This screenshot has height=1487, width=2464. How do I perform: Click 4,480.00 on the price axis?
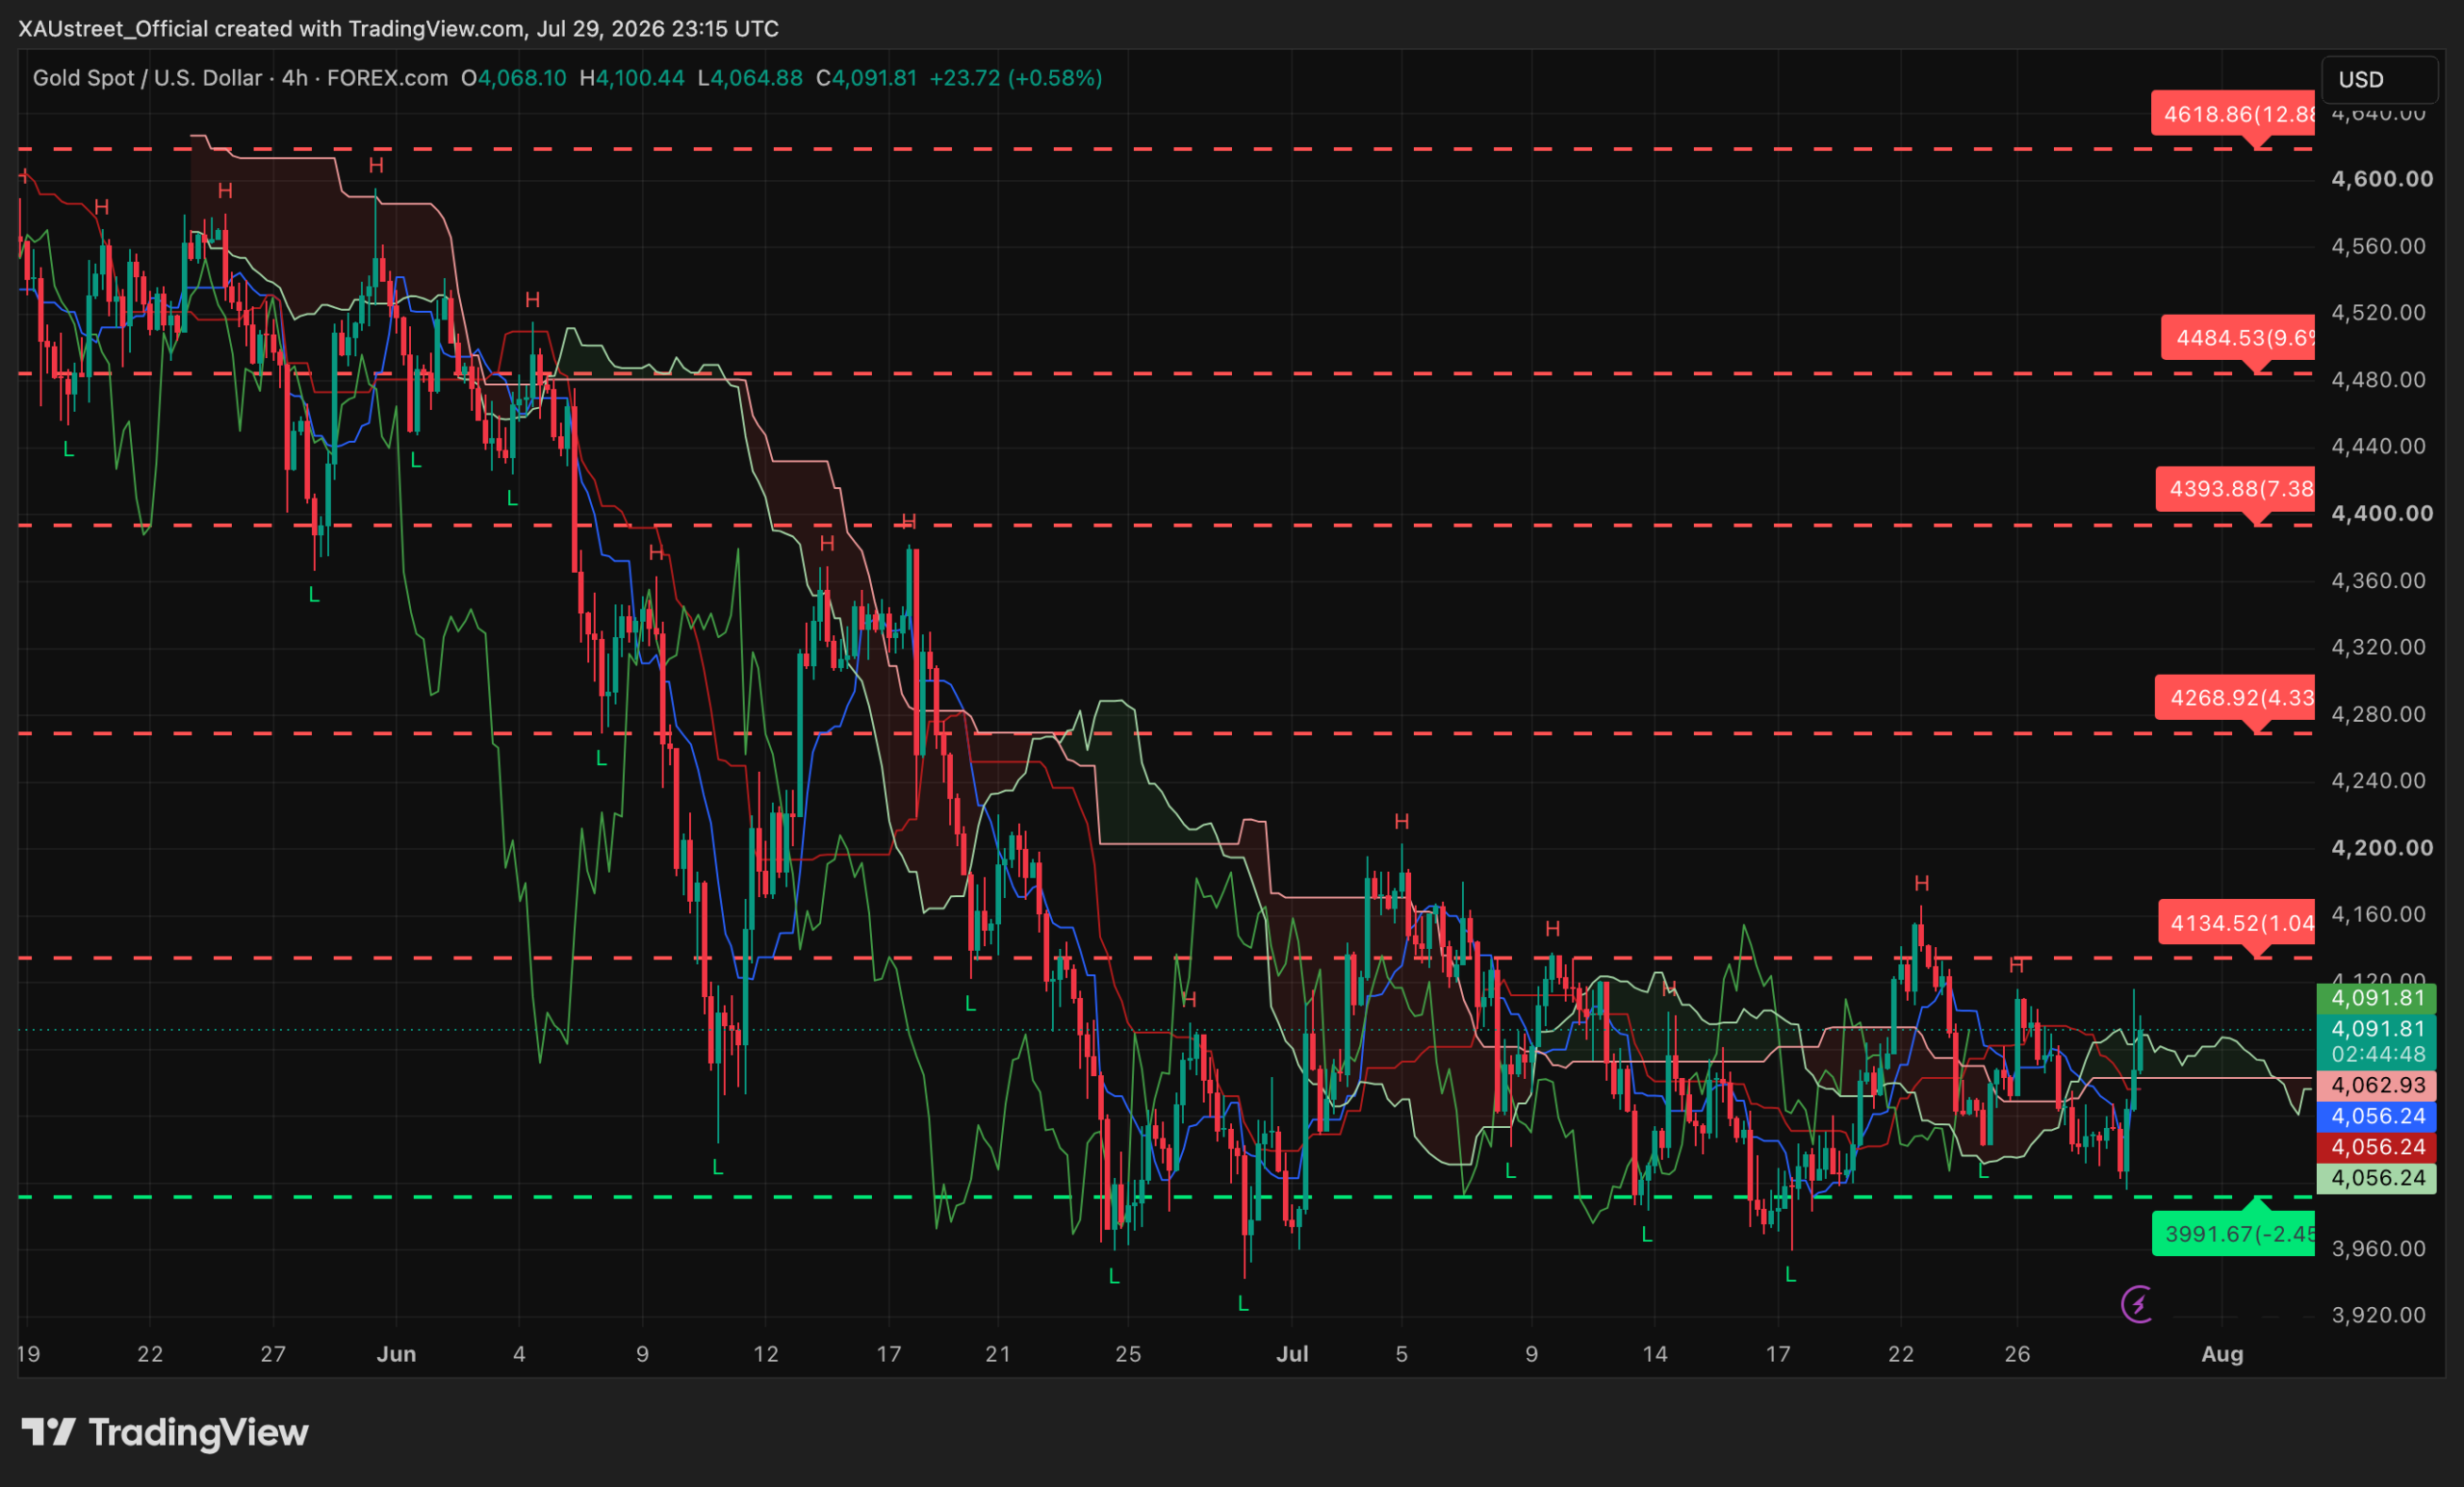2378,380
